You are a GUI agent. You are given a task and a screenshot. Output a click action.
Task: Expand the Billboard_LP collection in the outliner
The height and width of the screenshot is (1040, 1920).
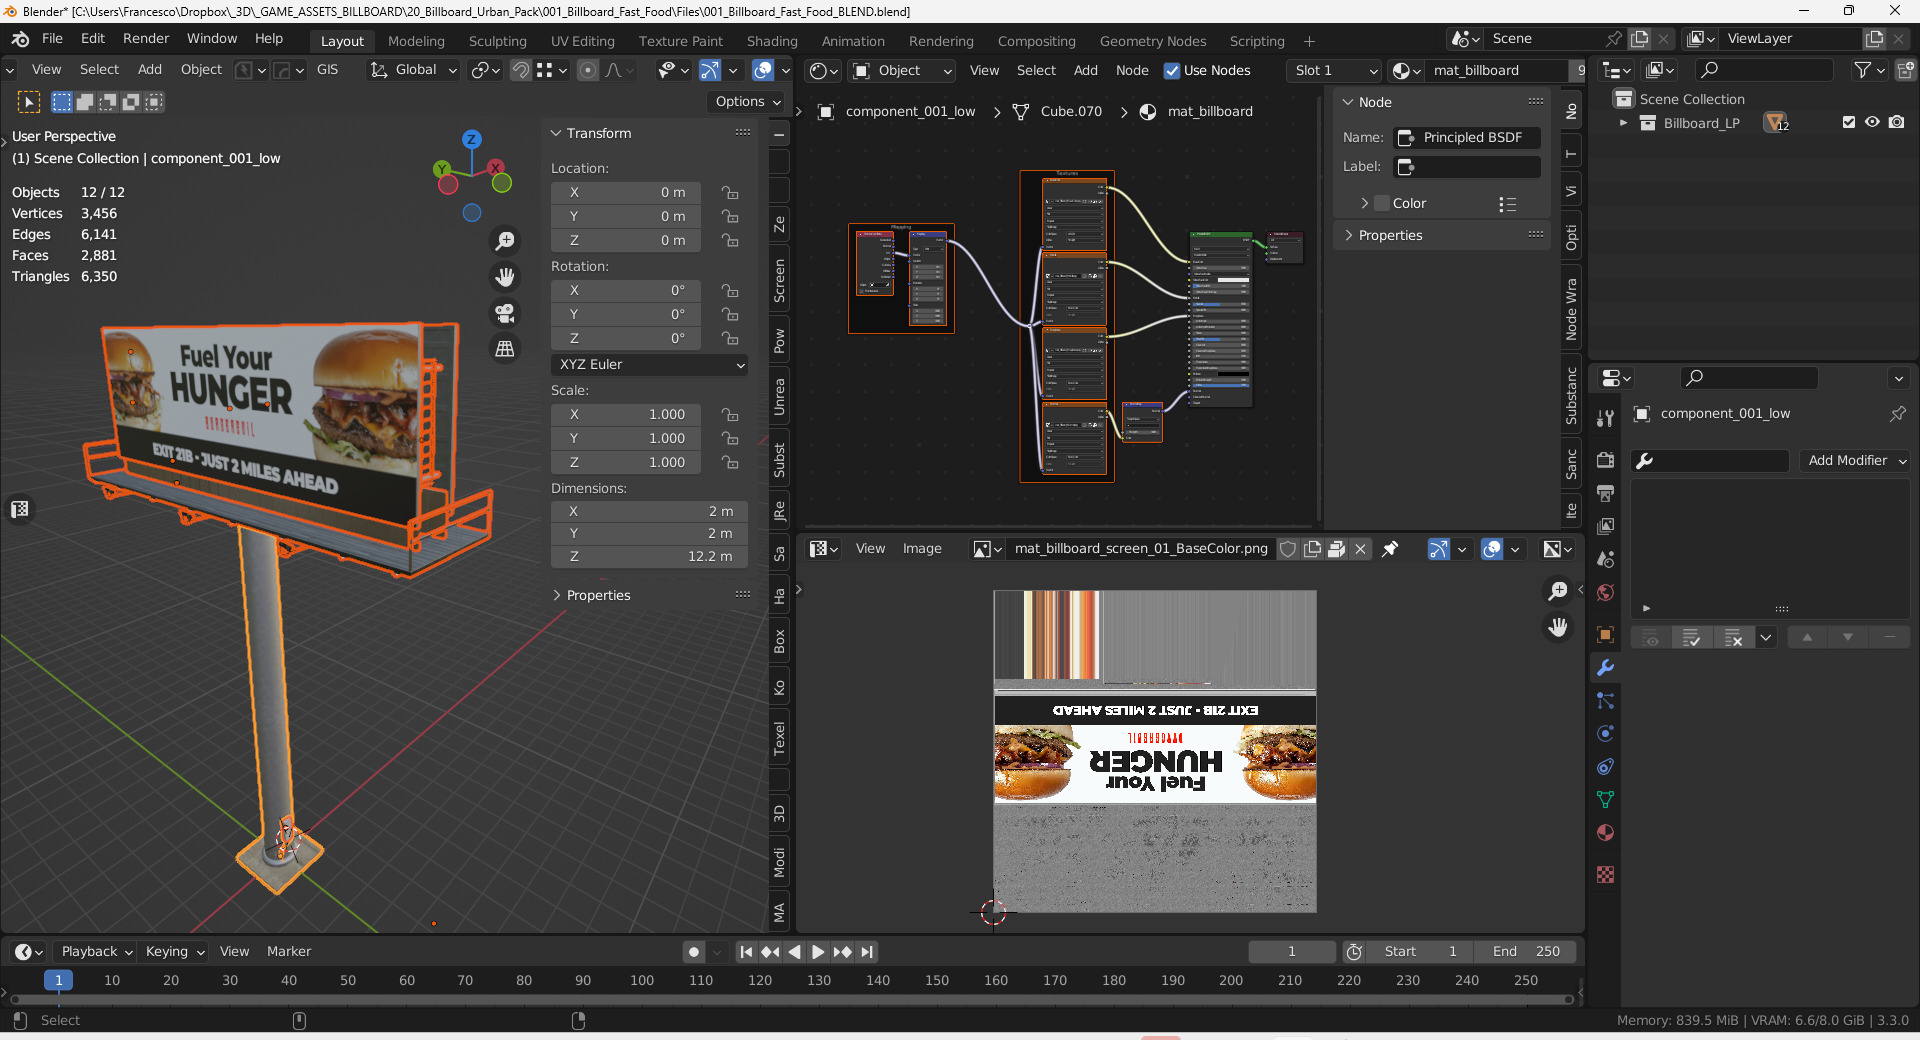point(1623,123)
